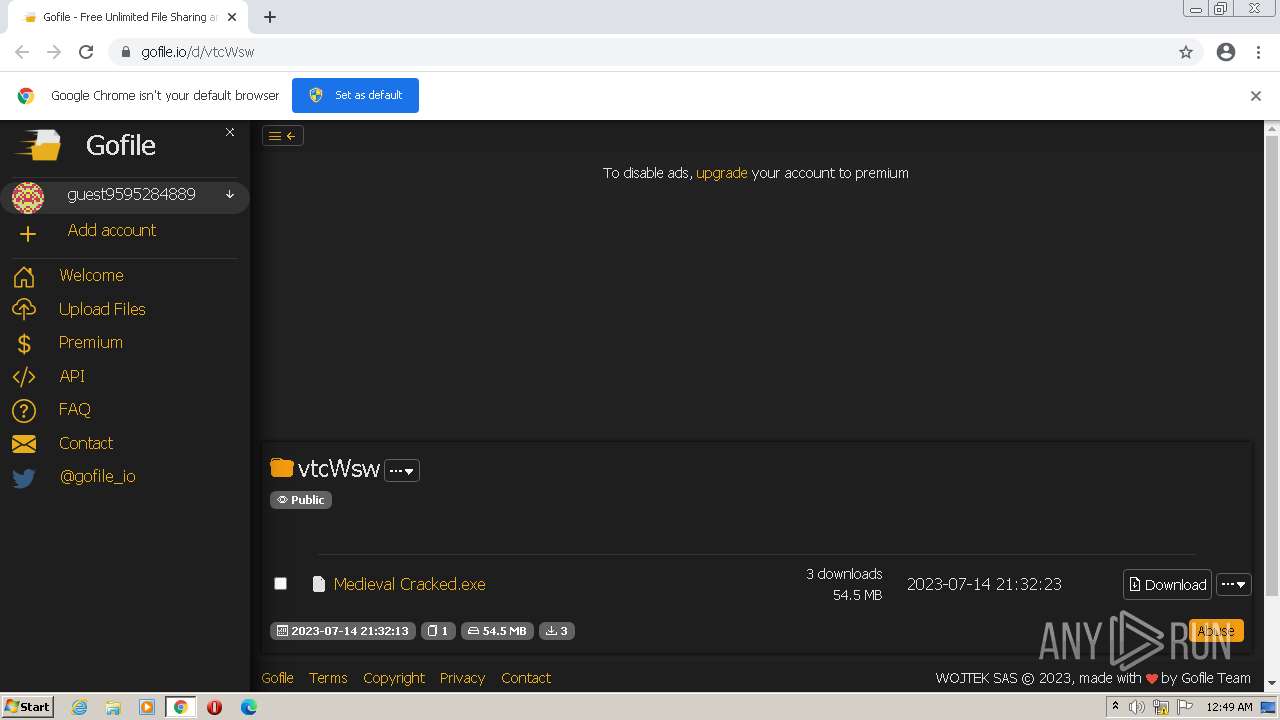The width and height of the screenshot is (1280, 720).
Task: Click the upgrade link
Action: pos(722,173)
